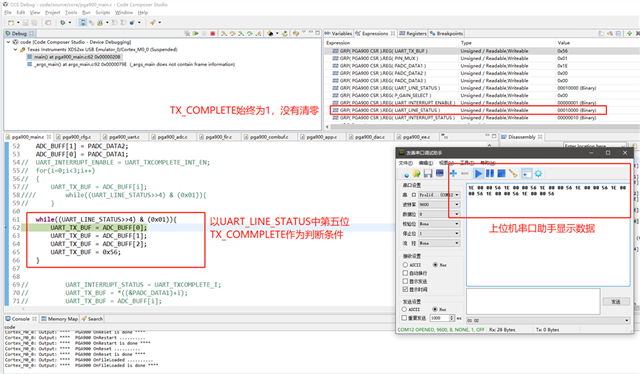Image resolution: width=640 pixels, height=374 pixels.
Task: Click the highlighted debug view toolbar icon
Action: pos(83,22)
